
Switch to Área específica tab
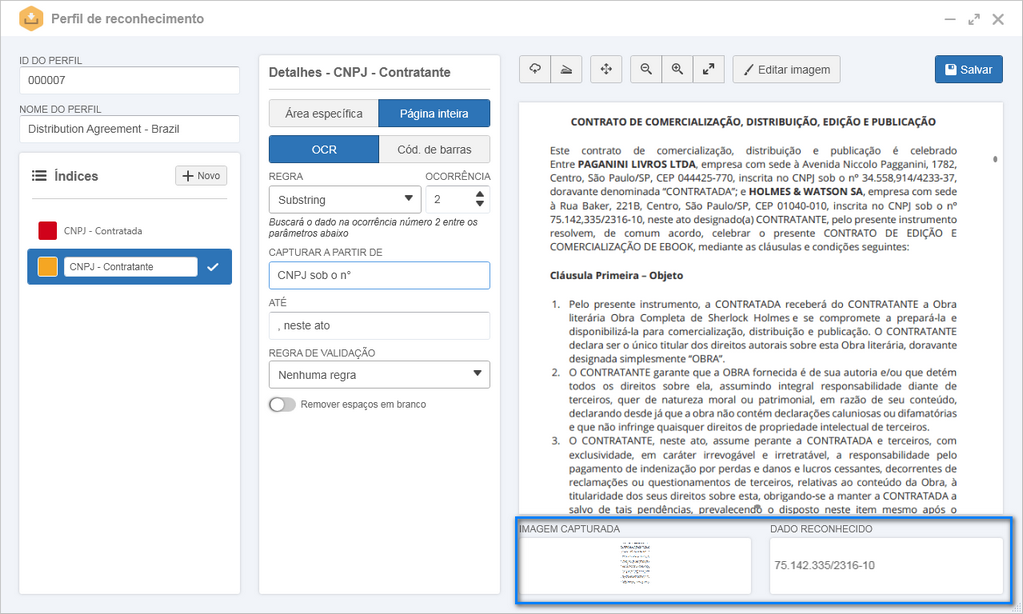[x=324, y=114]
